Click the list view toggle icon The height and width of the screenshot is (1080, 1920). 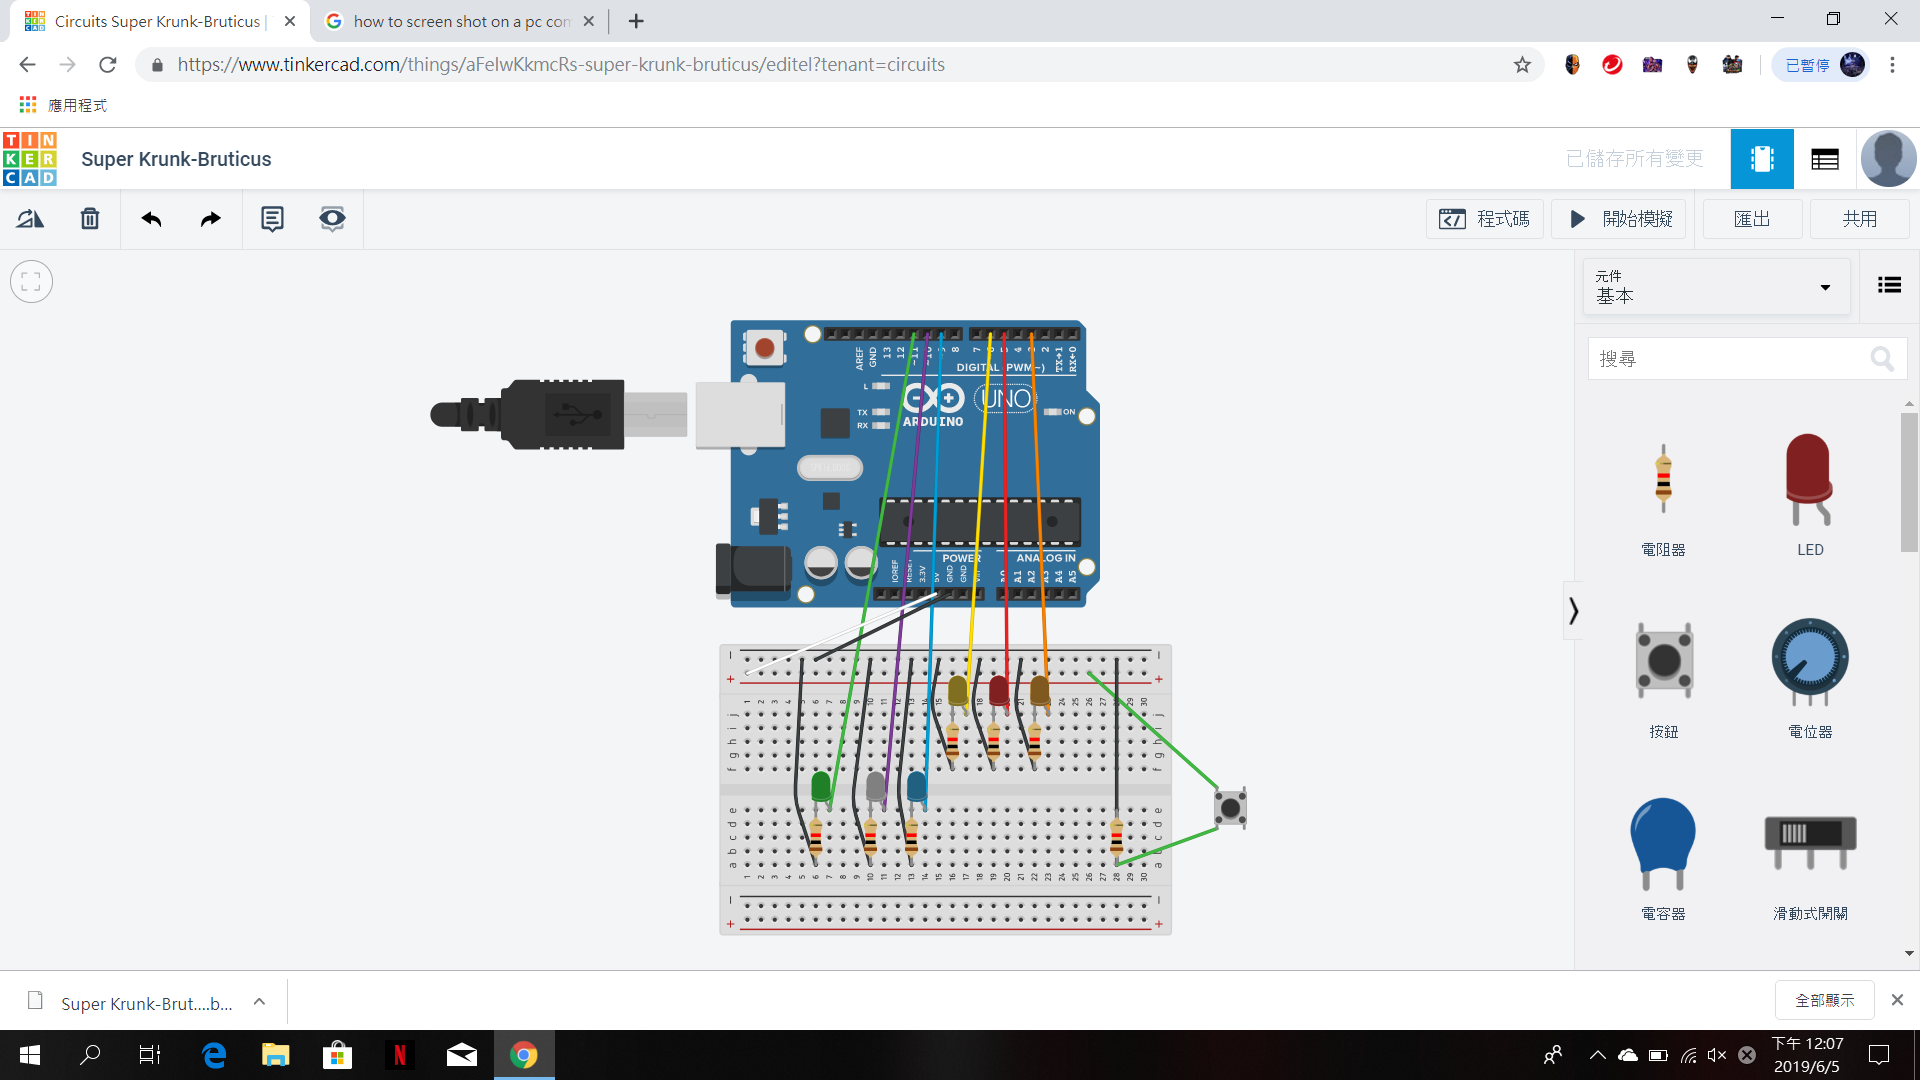click(x=1888, y=285)
